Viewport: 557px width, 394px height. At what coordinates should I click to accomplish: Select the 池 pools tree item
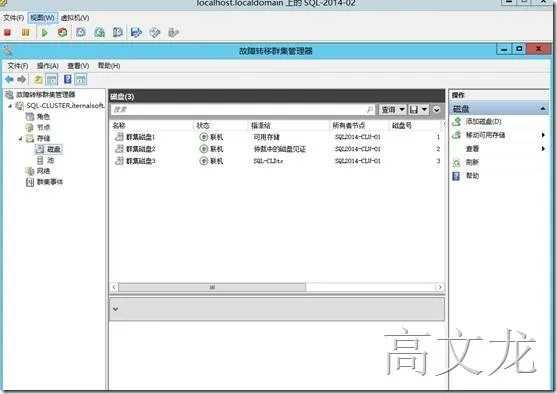[x=50, y=160]
